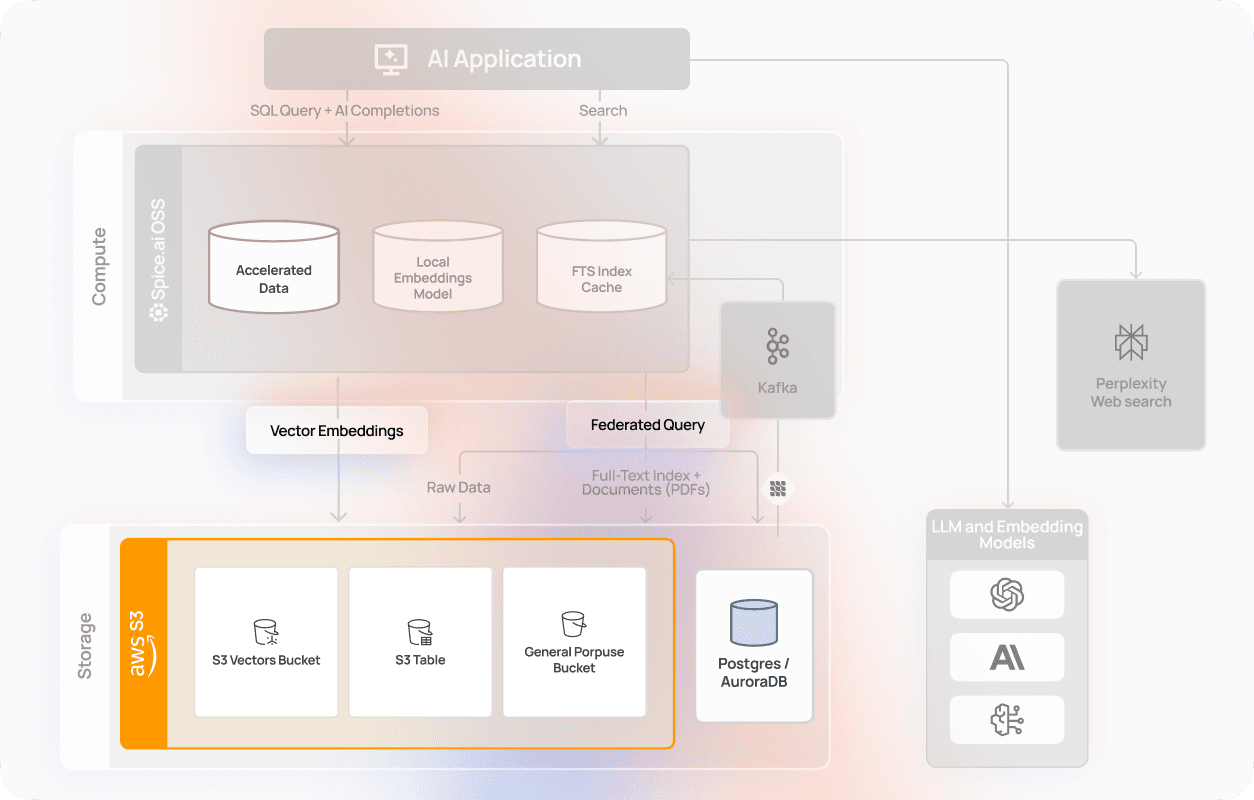Screen dimensions: 1254x800
Task: Select the FTS Index Cache cylinder
Action: tap(601, 266)
